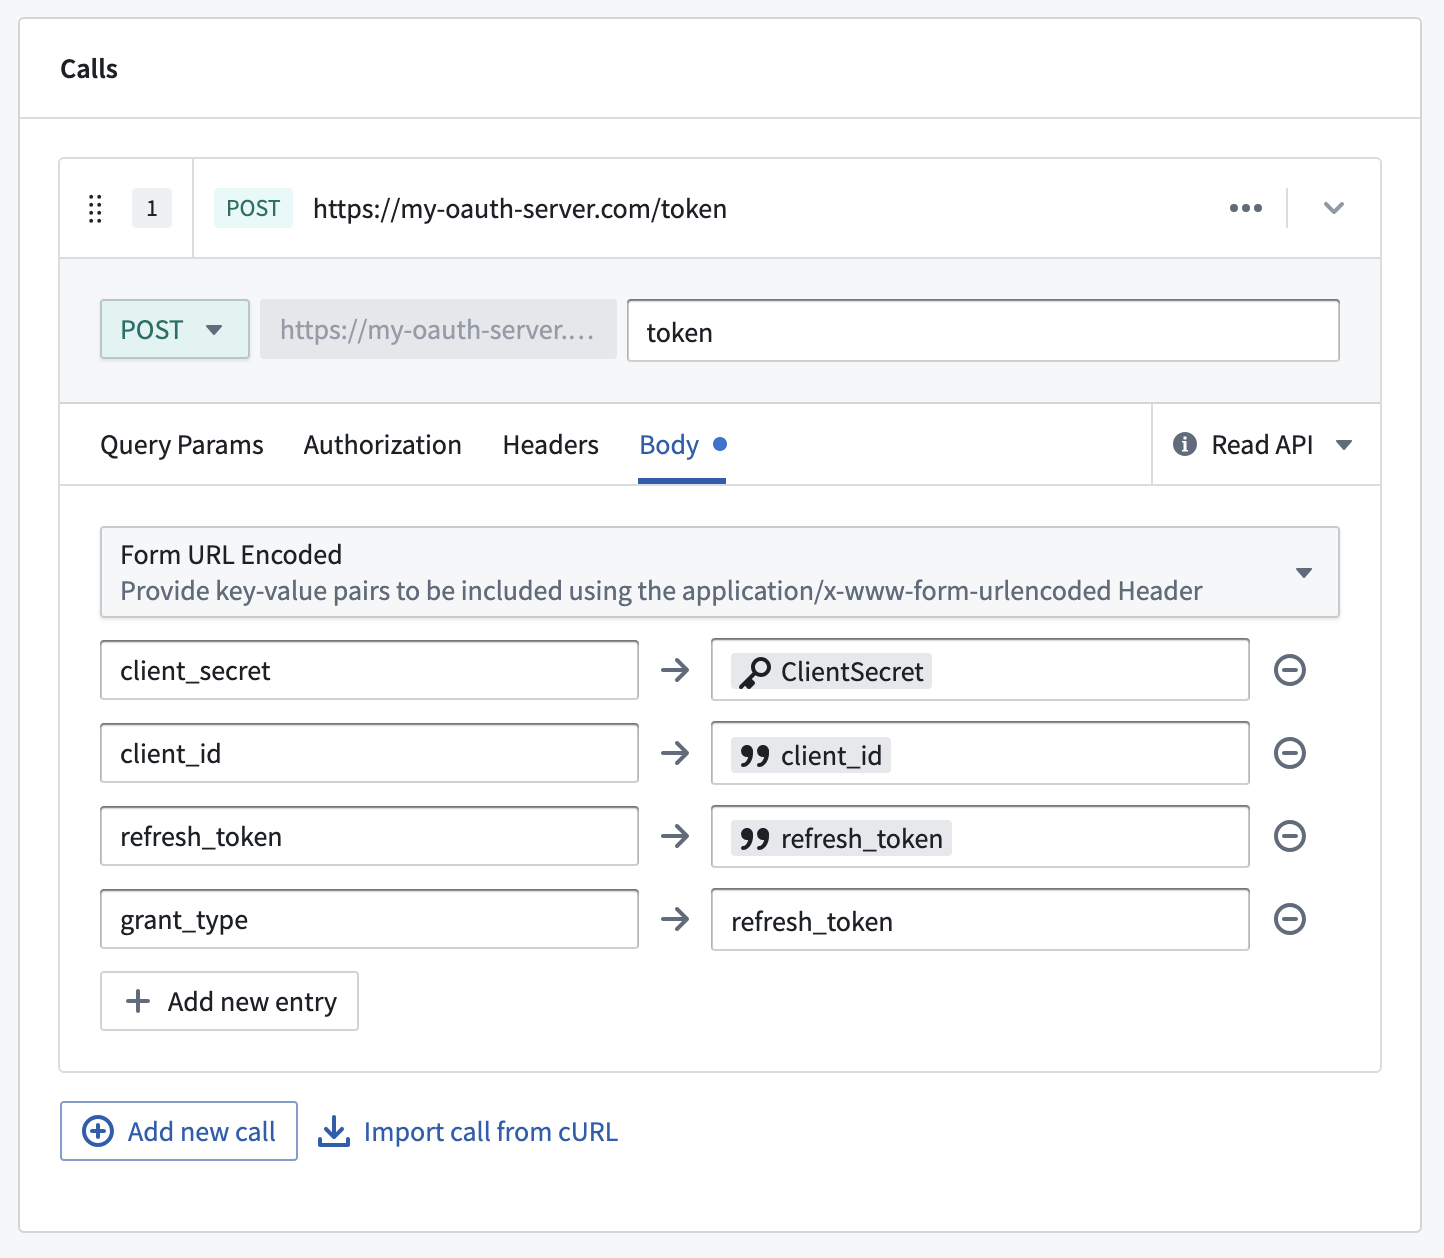The image size is (1444, 1258).
Task: Edit the client_secret key field
Action: coord(369,670)
